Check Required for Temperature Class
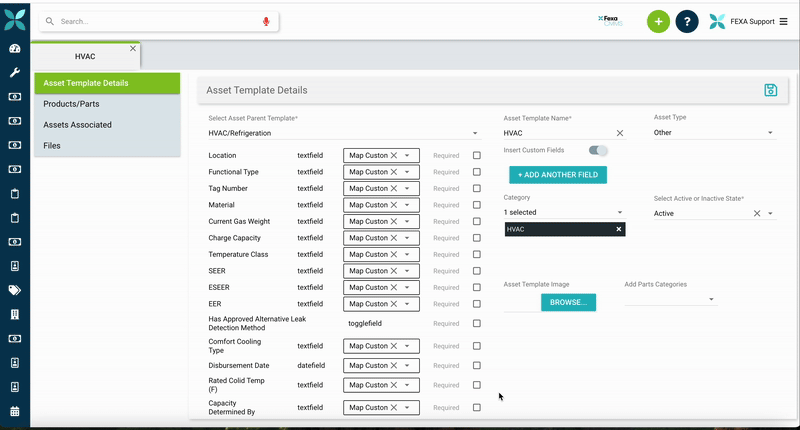The height and width of the screenshot is (430, 800). pyautogui.click(x=477, y=255)
